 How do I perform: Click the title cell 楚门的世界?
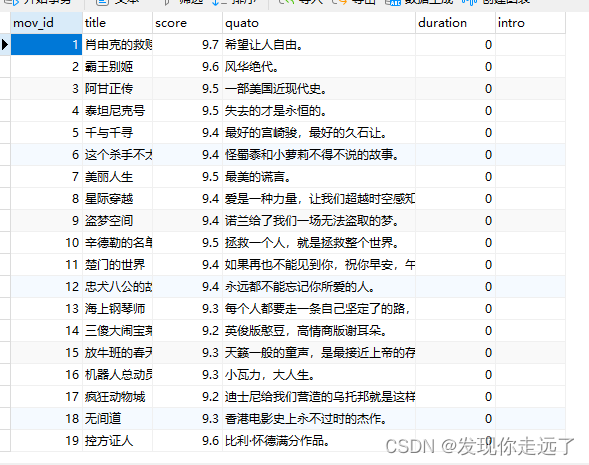click(x=118, y=265)
